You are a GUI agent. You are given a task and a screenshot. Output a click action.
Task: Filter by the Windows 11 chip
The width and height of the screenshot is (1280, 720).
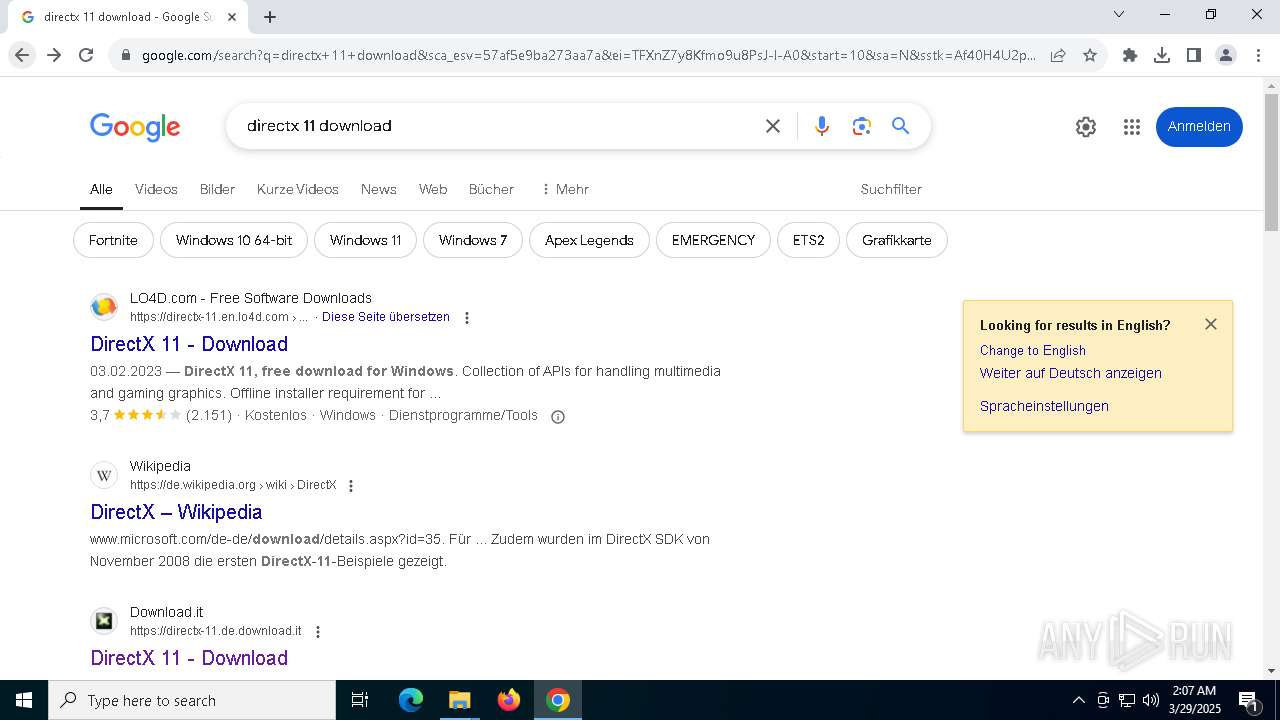click(x=365, y=240)
